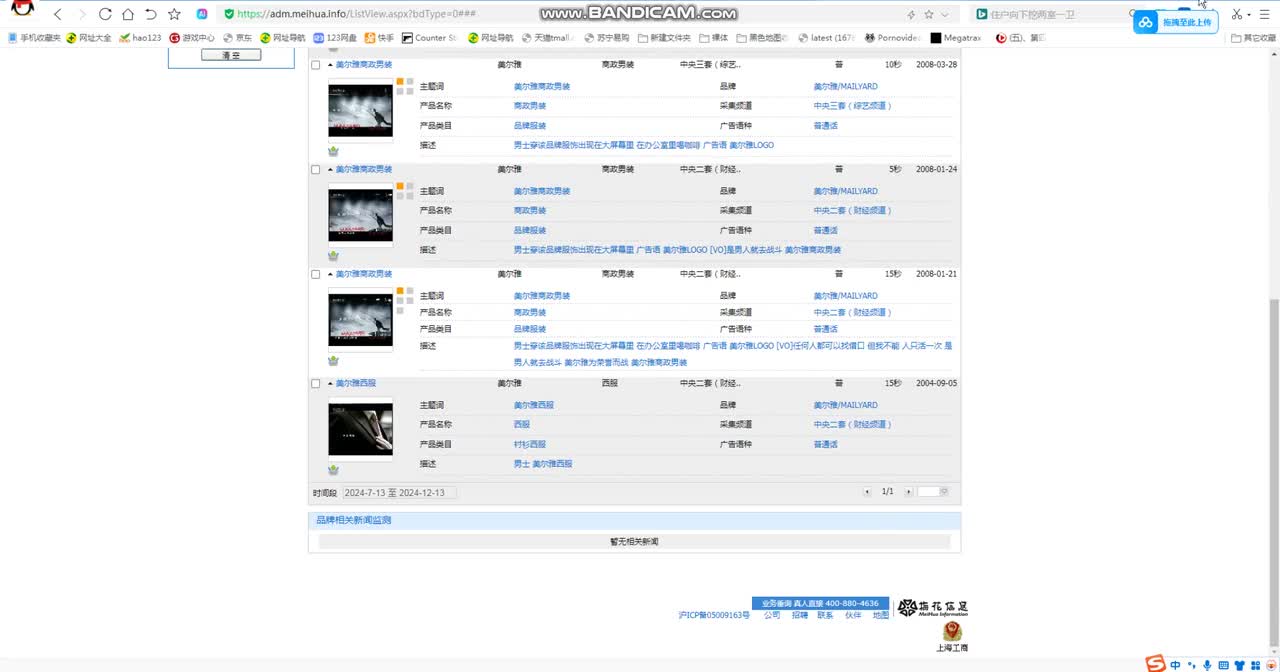This screenshot has width=1280, height=672.
Task: Open the 美尔雅/MAILYARD brand link in first ad
Action: tap(845, 87)
